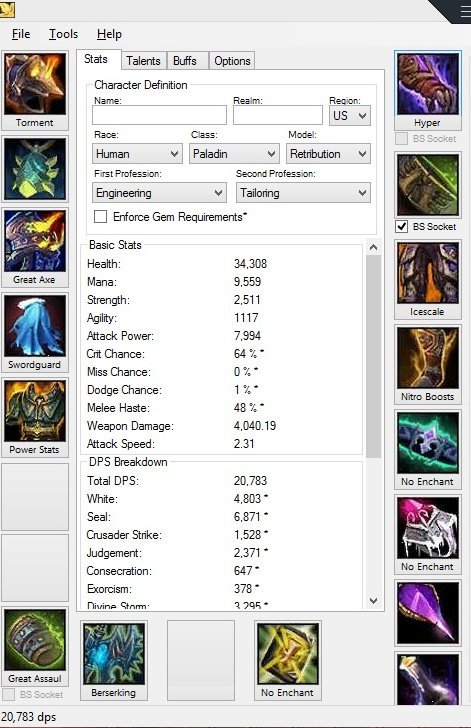The image size is (471, 728).
Task: Open the boots slot labeled Nitro Boosts
Action: [x=428, y=364]
